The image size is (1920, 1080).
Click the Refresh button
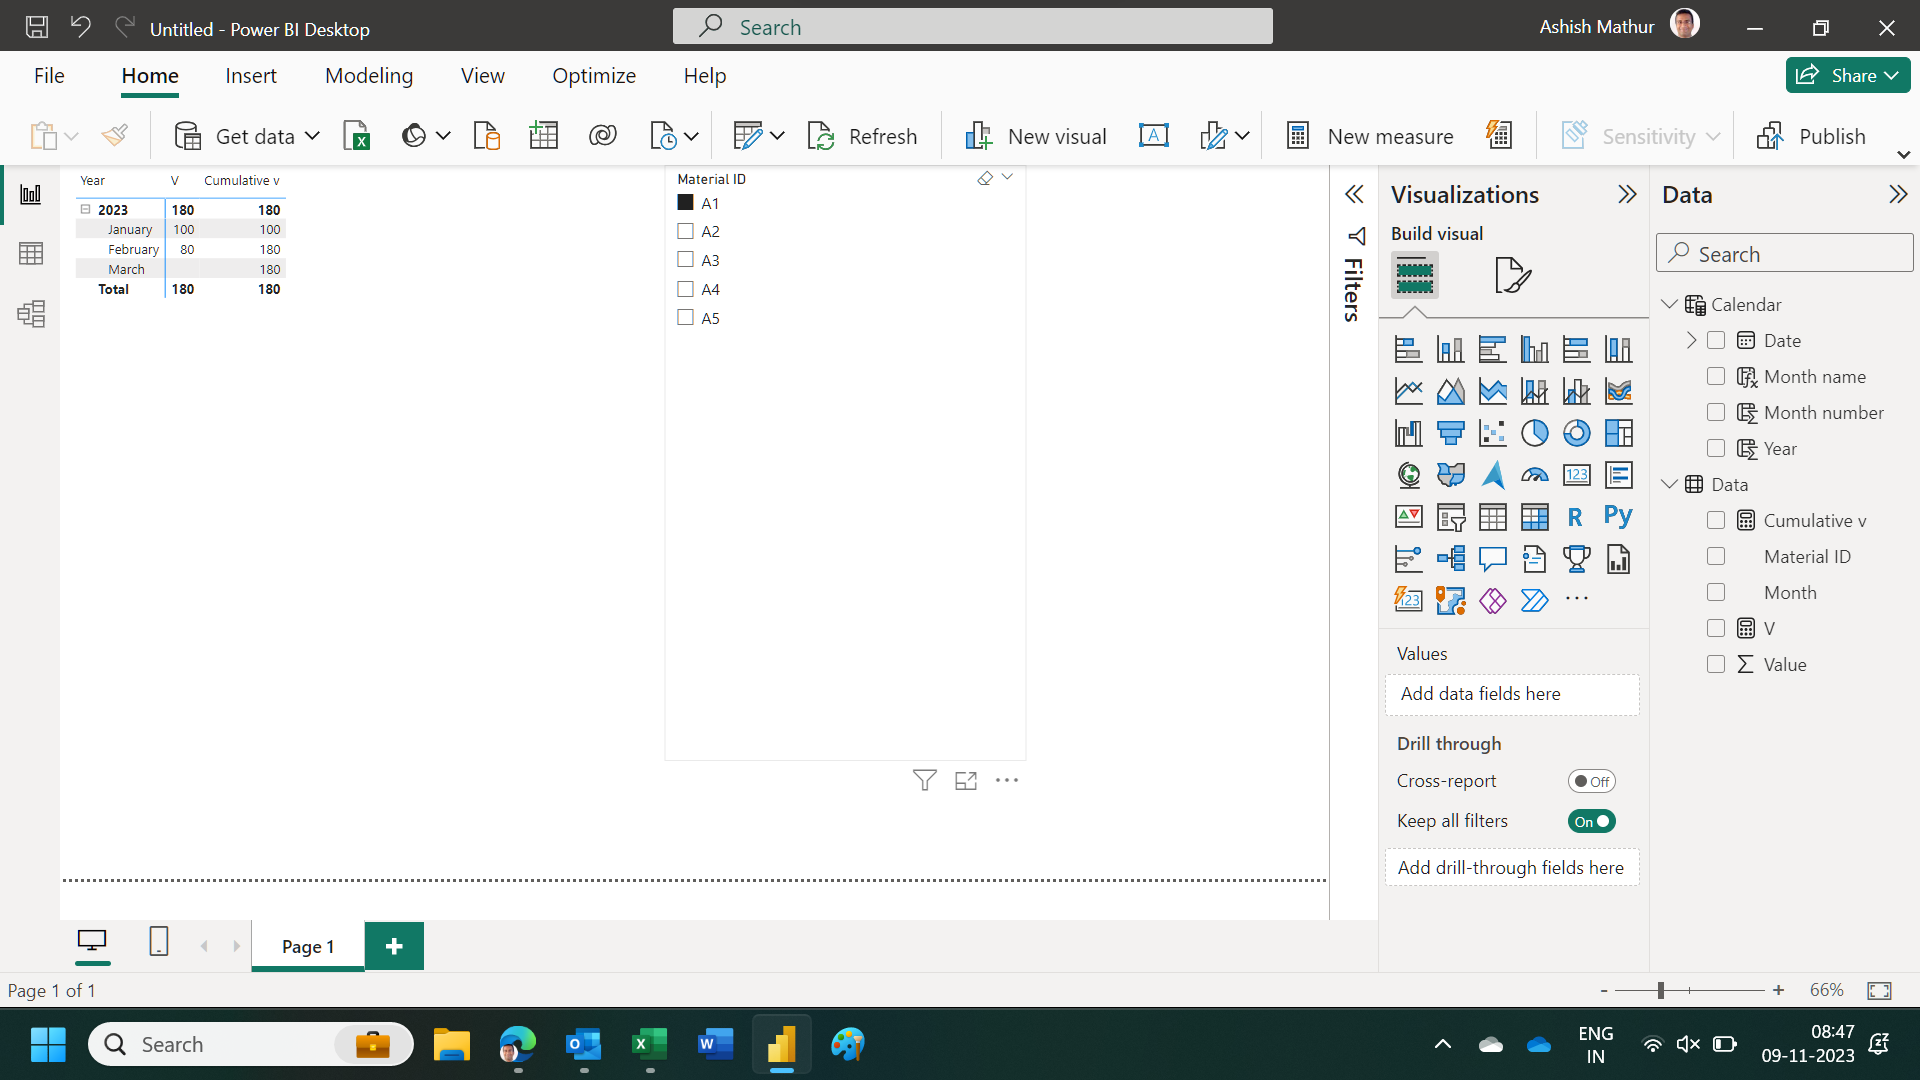tap(862, 136)
